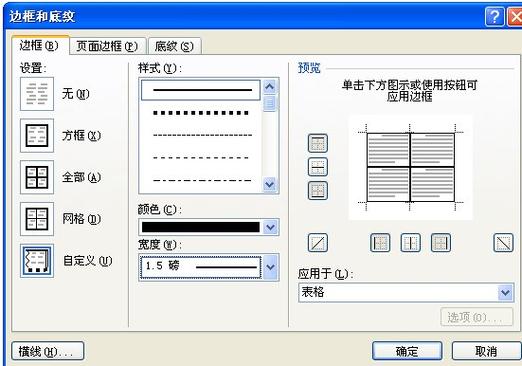Open the 颜色 color dropdown arrow
This screenshot has width=522, height=366.
[270, 227]
